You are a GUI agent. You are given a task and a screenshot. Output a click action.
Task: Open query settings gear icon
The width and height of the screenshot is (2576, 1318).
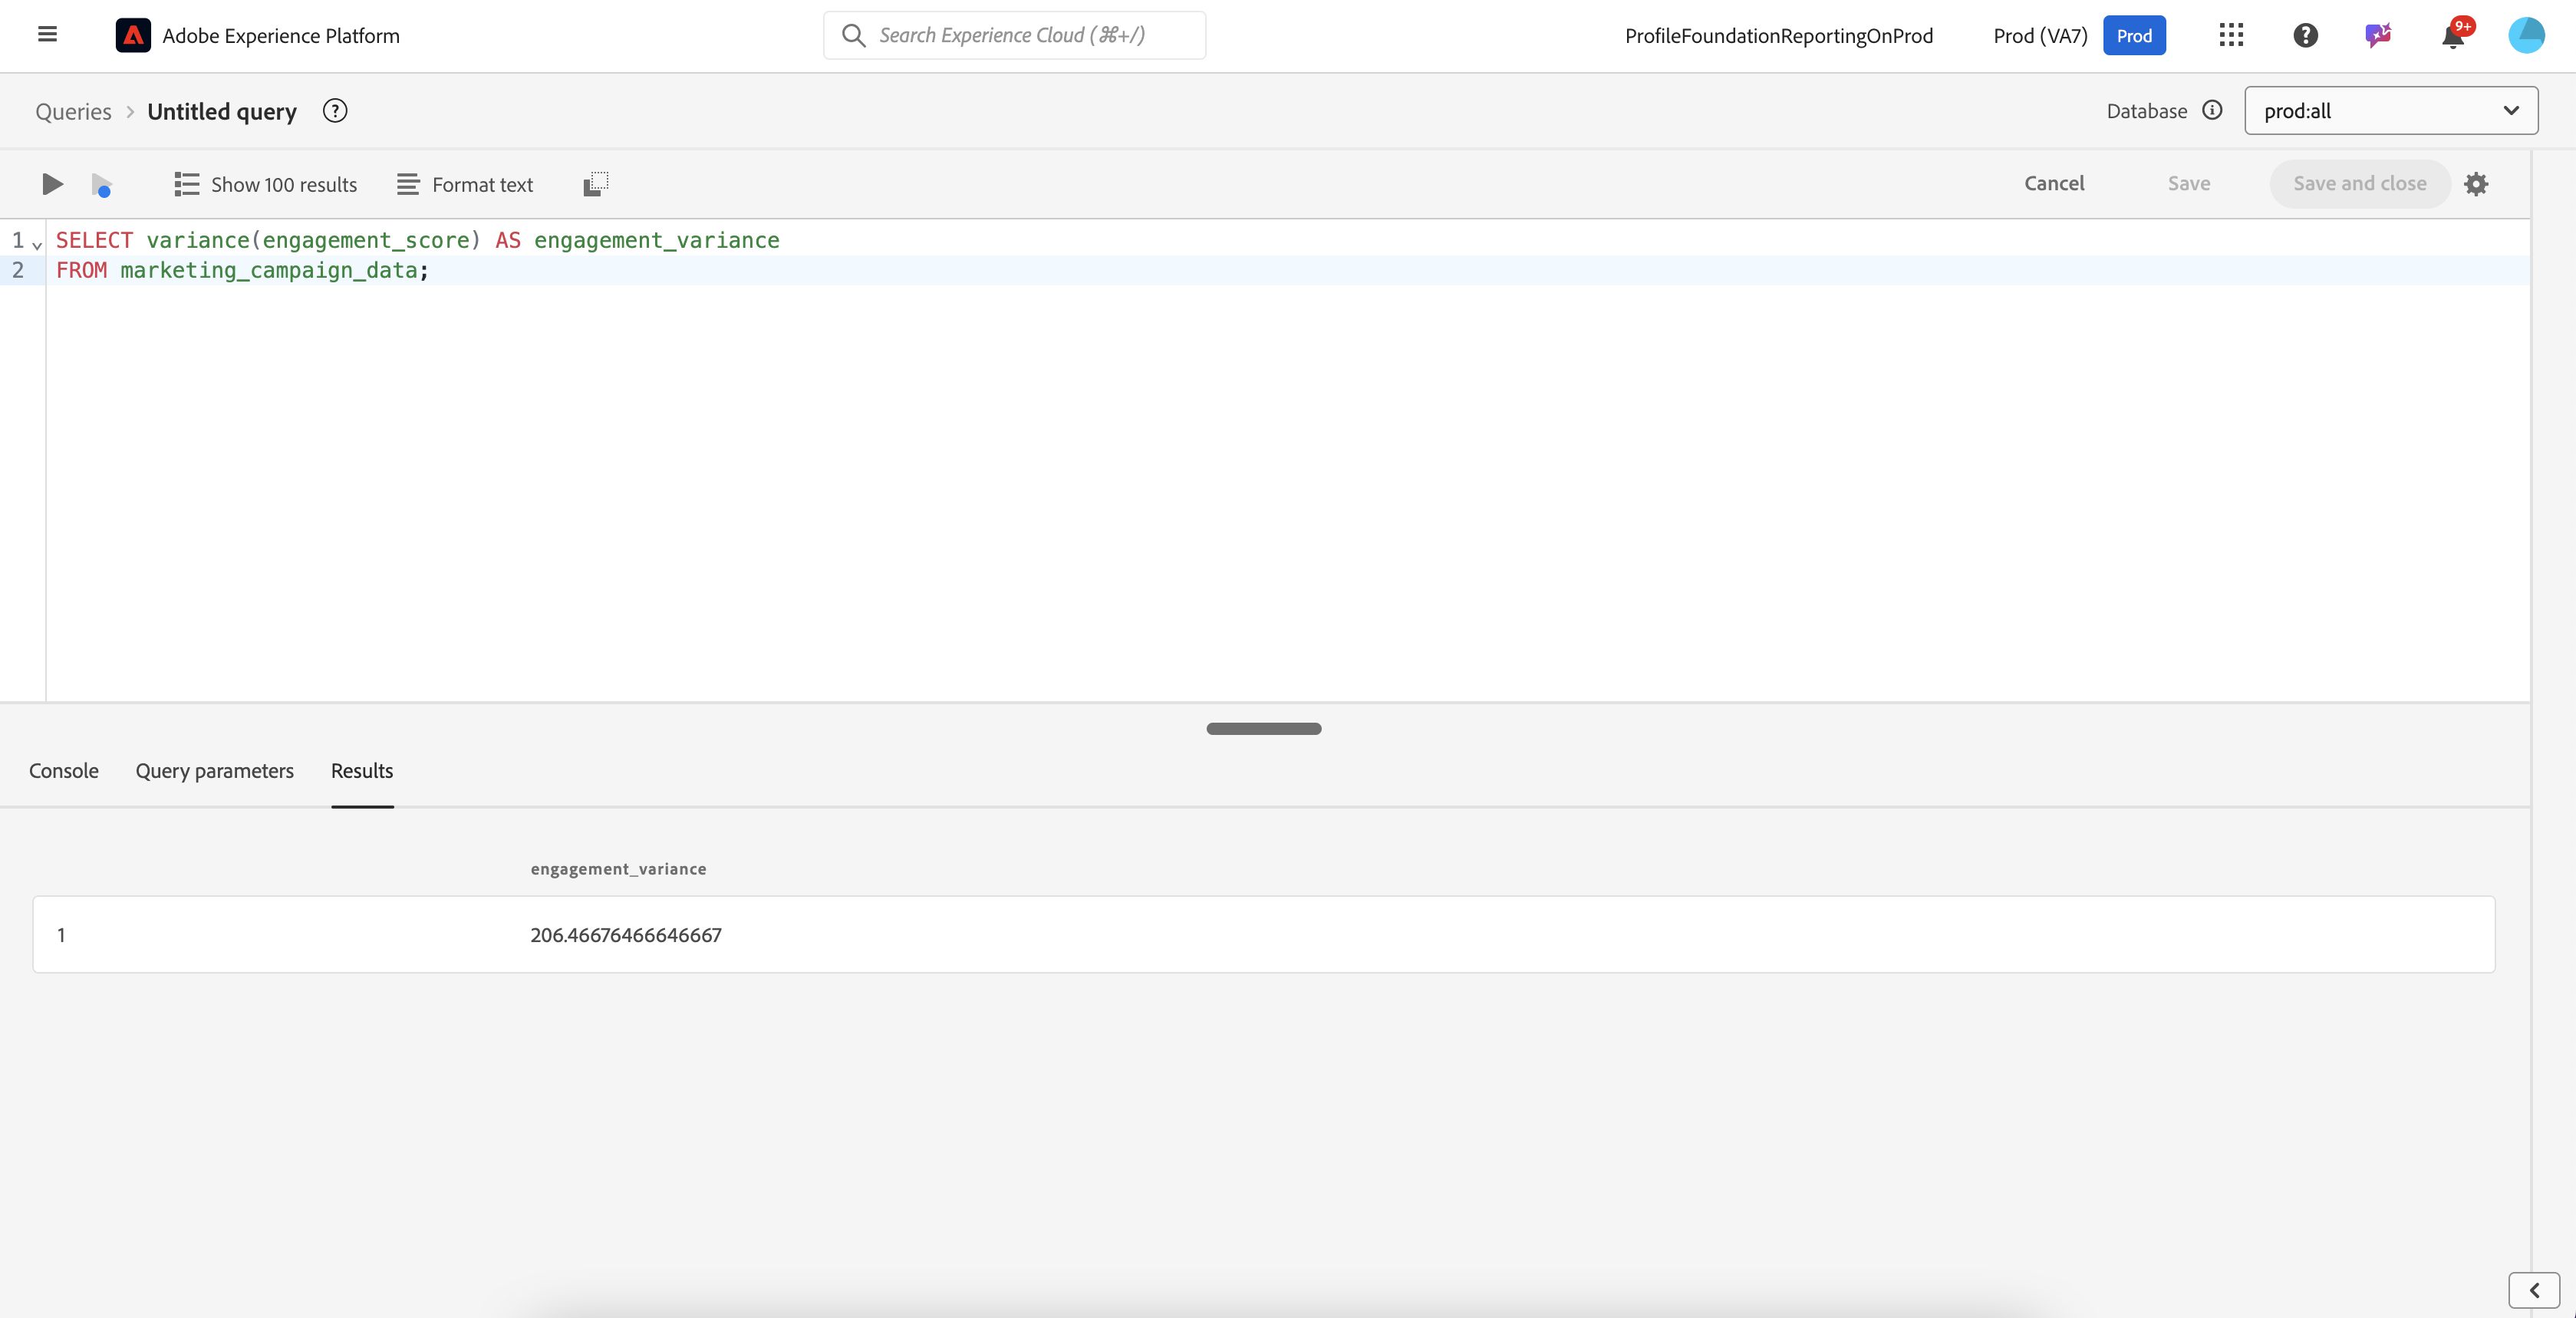coord(2476,184)
